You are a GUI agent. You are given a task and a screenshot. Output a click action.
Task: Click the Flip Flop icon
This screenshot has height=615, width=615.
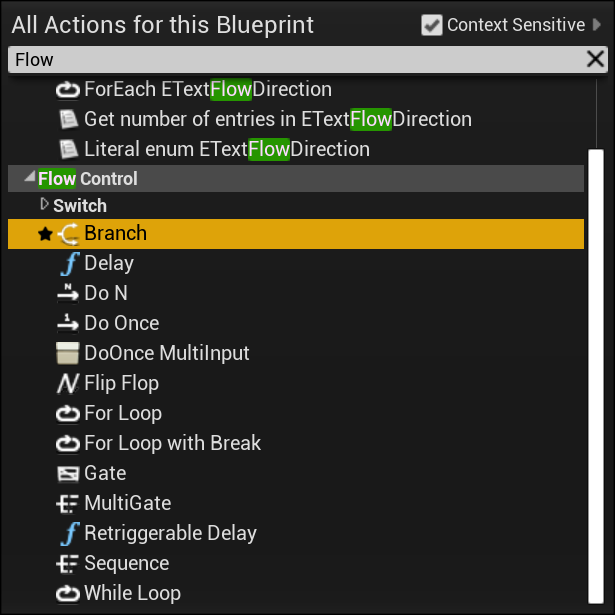(68, 383)
